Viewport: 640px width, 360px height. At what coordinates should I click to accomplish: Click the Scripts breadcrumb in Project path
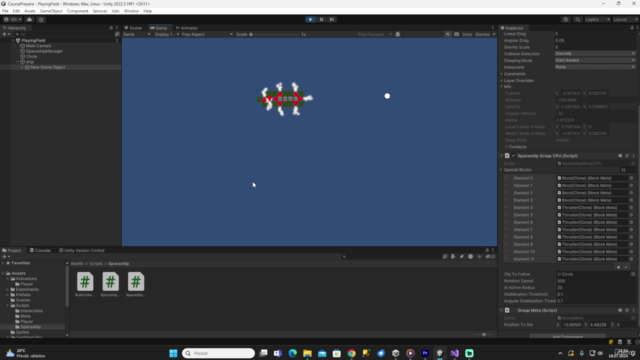tap(96, 264)
